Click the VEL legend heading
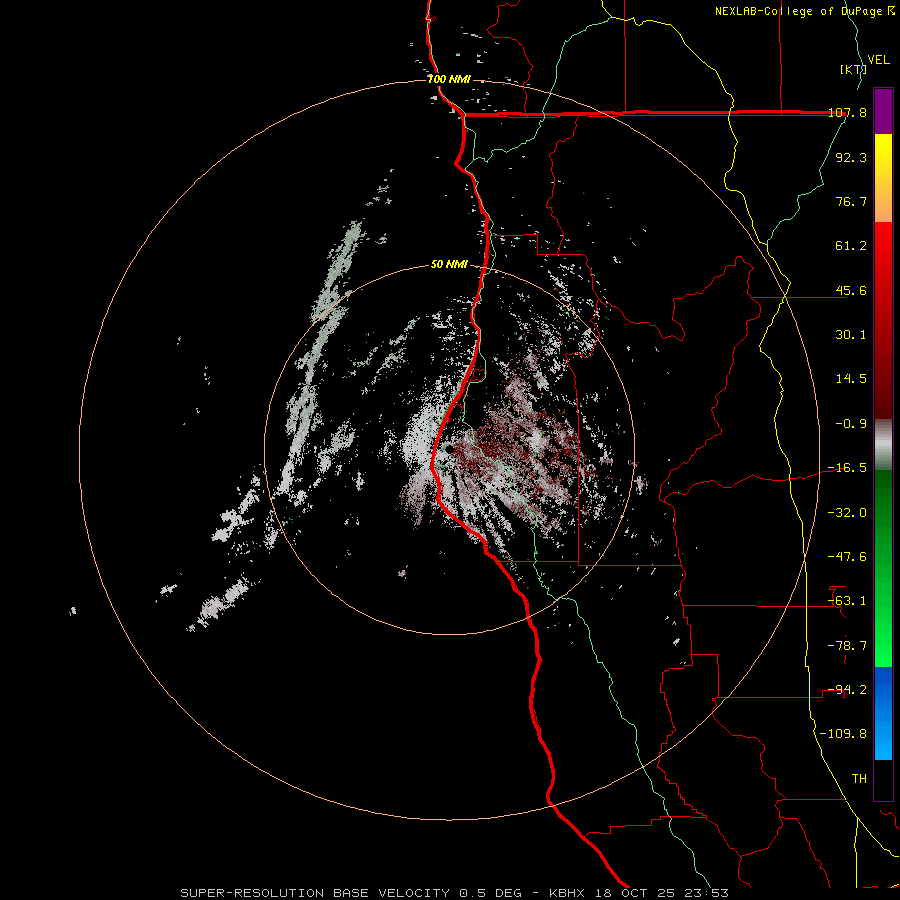Screen dimensions: 900x900 tap(878, 59)
